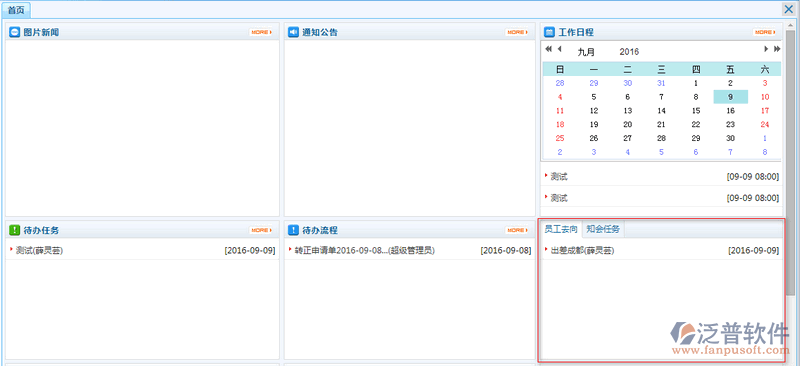This screenshot has height=366, width=800.
Task: Click the 通知公告 speaker icon
Action: pos(293,32)
